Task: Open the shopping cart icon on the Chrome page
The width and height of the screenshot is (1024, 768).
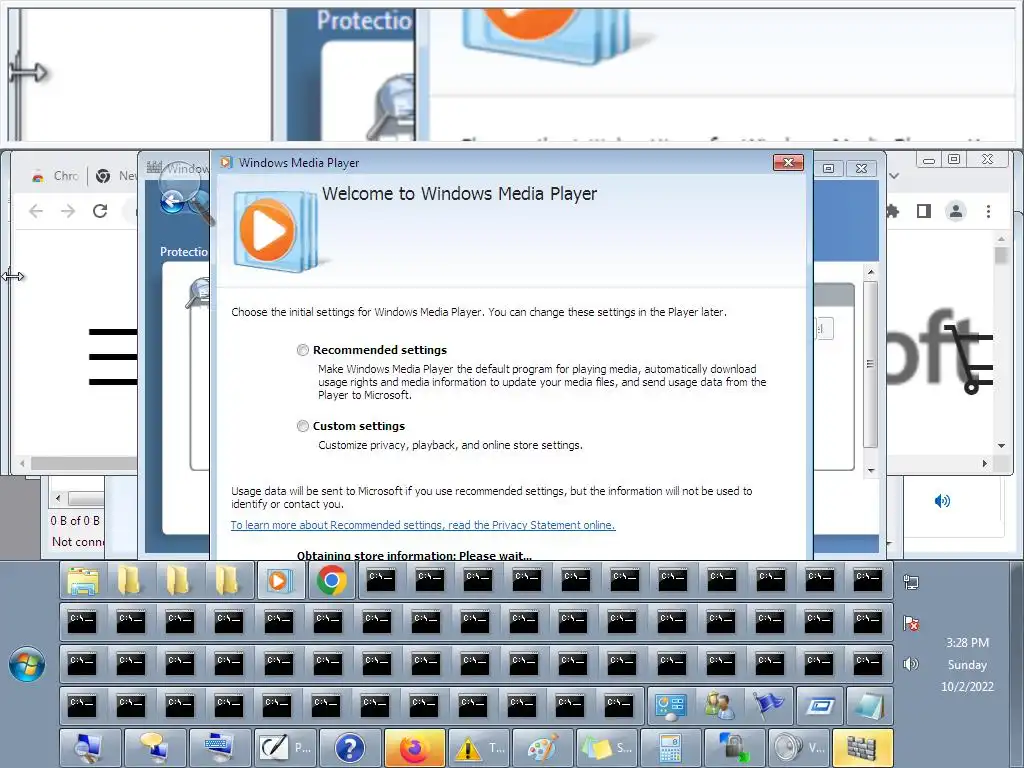Action: pyautogui.click(x=971, y=359)
